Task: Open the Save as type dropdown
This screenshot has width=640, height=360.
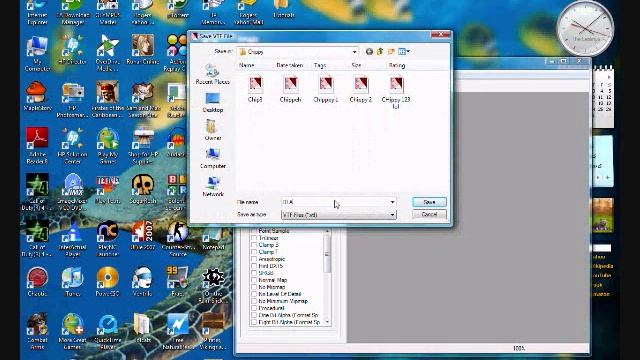Action: coord(339,215)
